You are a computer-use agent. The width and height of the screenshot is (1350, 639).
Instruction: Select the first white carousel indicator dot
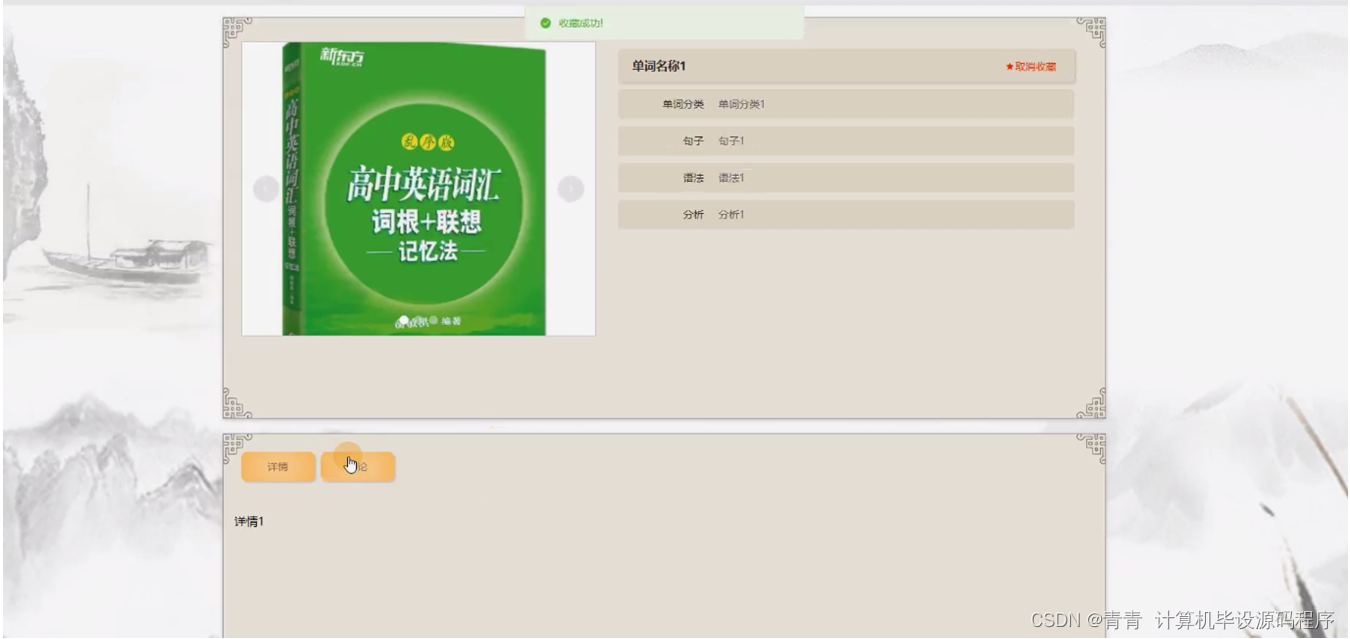pyautogui.click(x=404, y=321)
